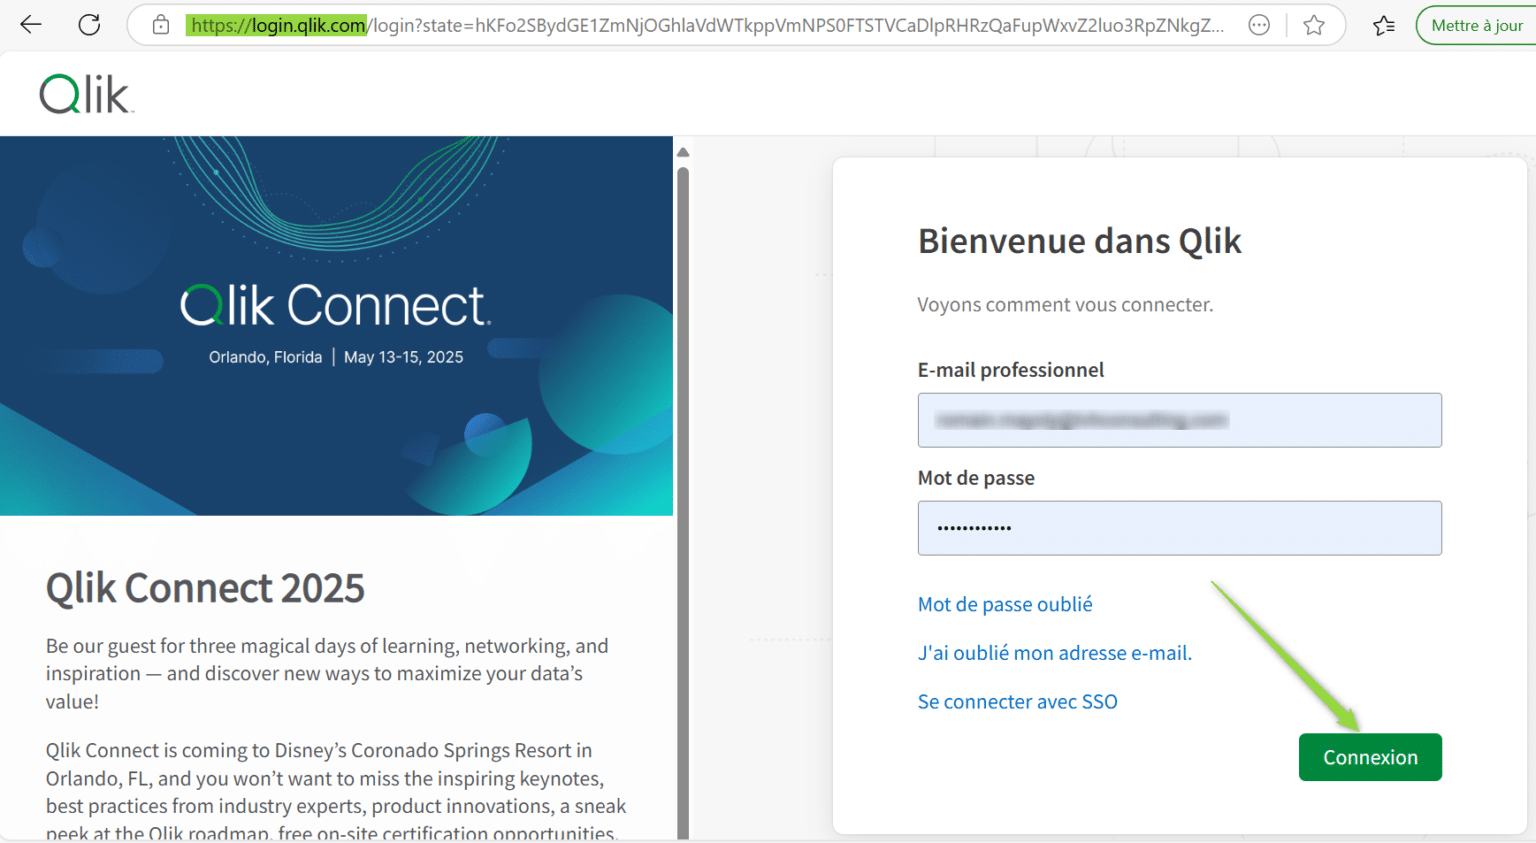Click the padlock site security icon
This screenshot has width=1536, height=843.
pyautogui.click(x=160, y=25)
